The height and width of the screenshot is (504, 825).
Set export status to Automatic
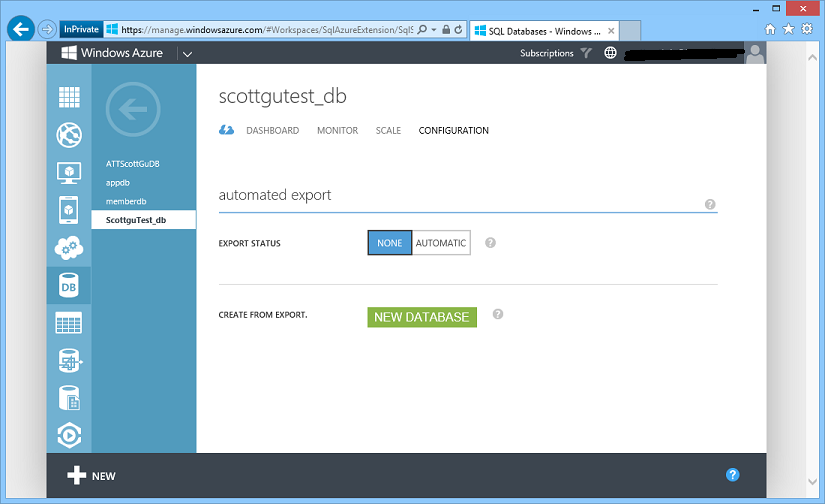point(441,243)
